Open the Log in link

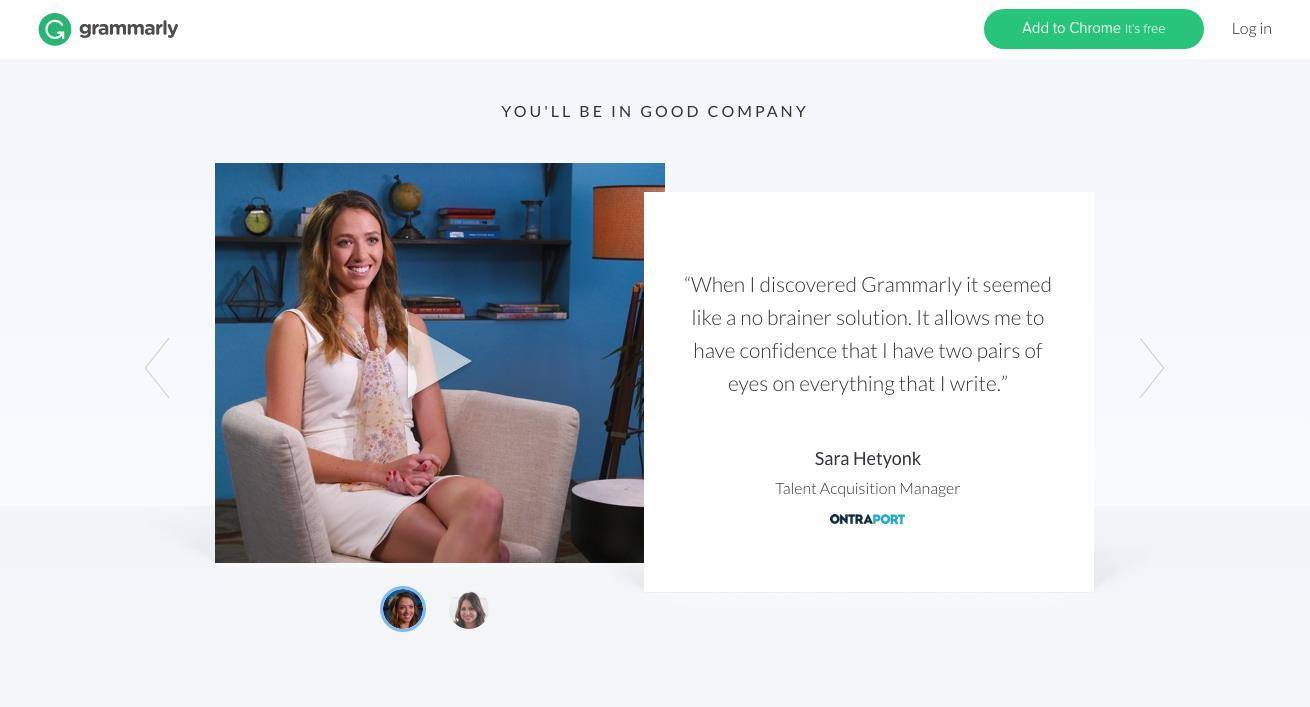[1251, 29]
